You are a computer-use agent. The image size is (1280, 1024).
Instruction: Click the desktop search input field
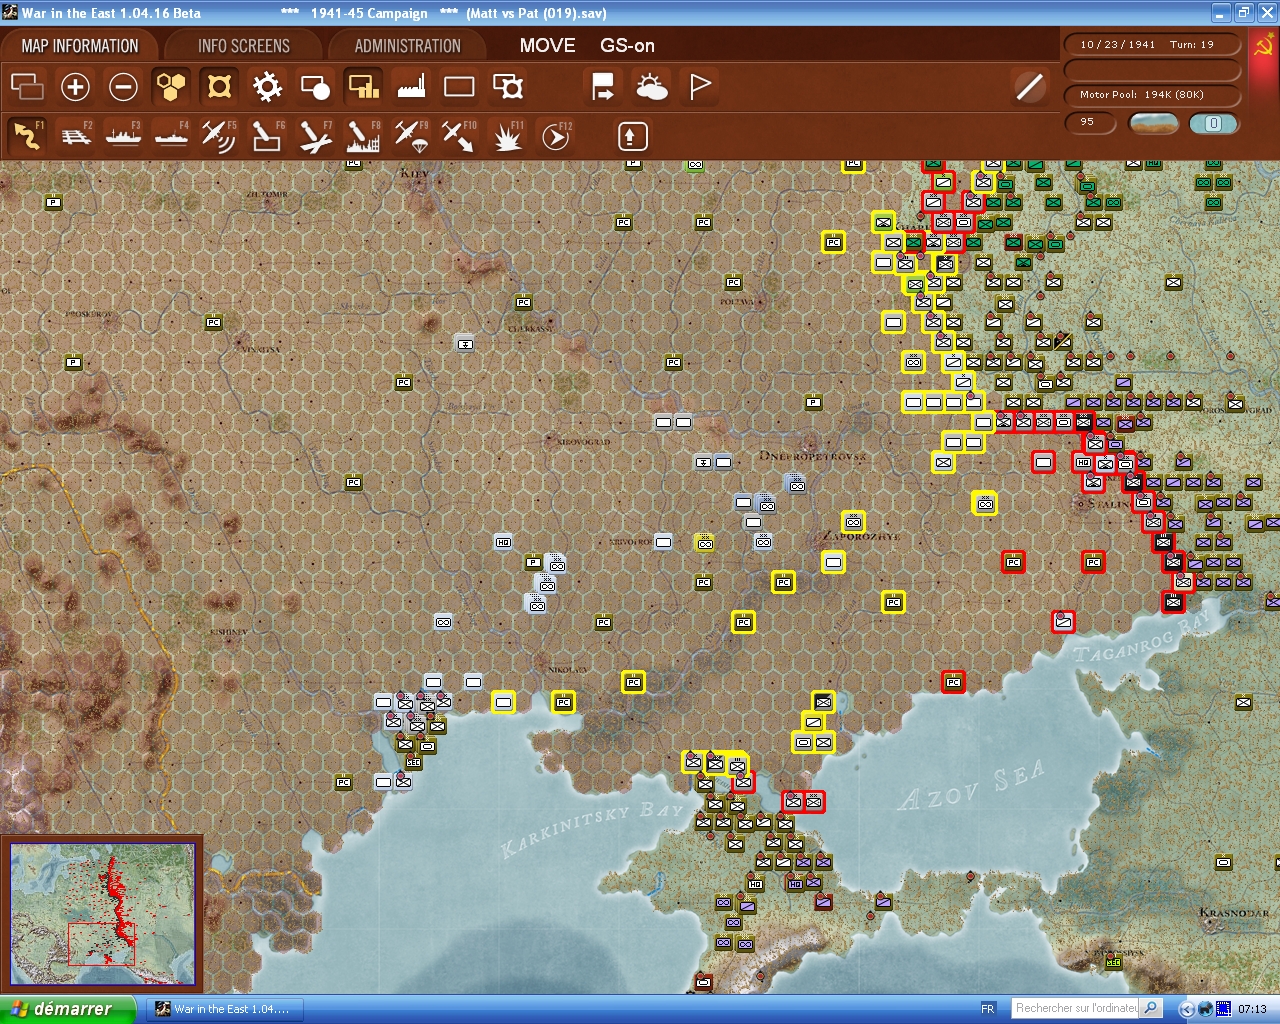(1076, 1008)
